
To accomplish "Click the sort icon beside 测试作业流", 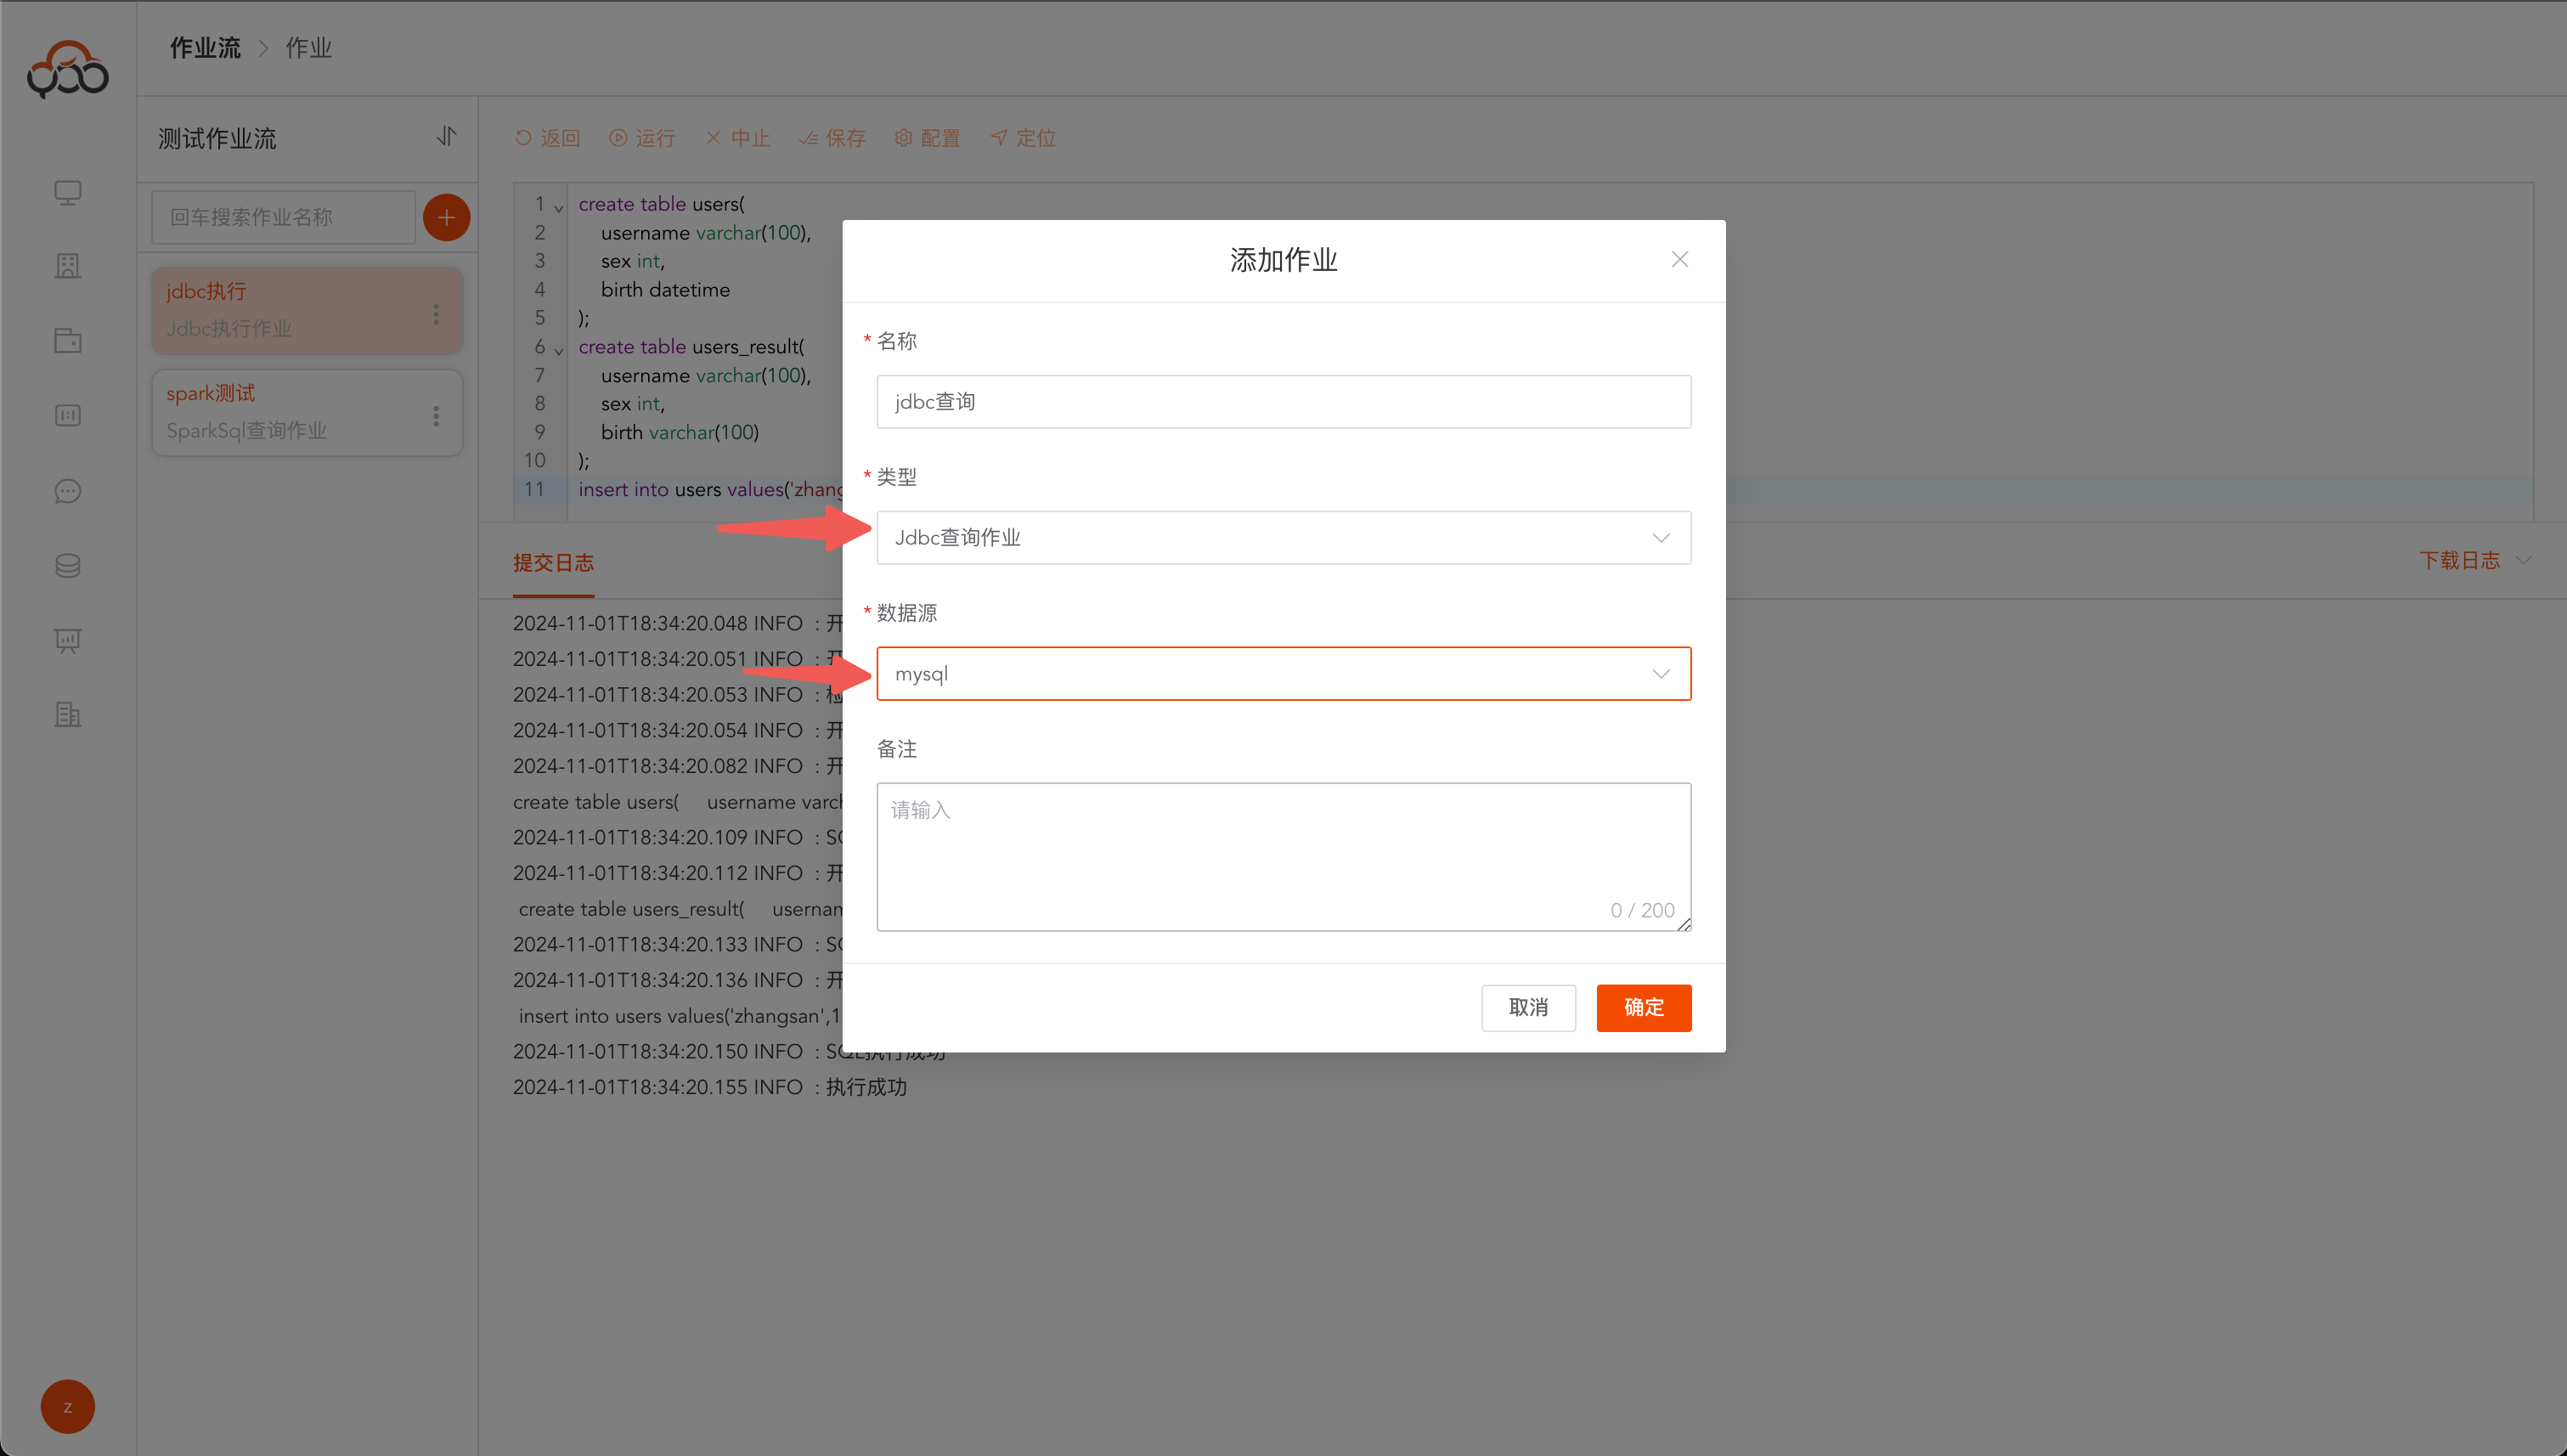I will [x=446, y=136].
